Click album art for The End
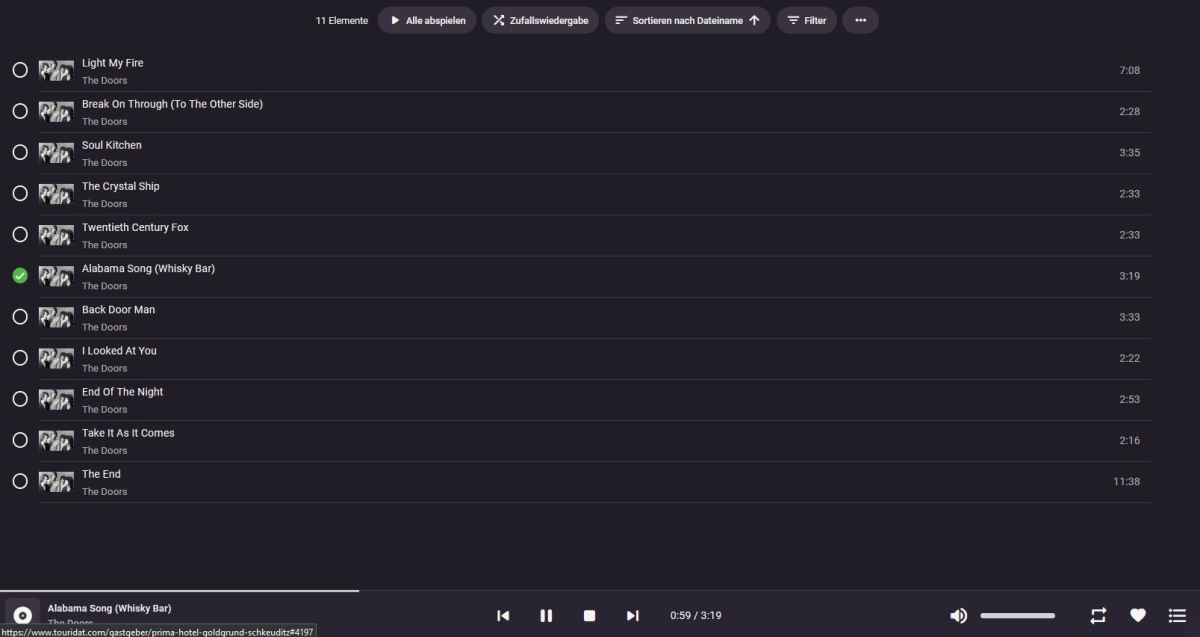The height and width of the screenshot is (637, 1200). (x=56, y=481)
